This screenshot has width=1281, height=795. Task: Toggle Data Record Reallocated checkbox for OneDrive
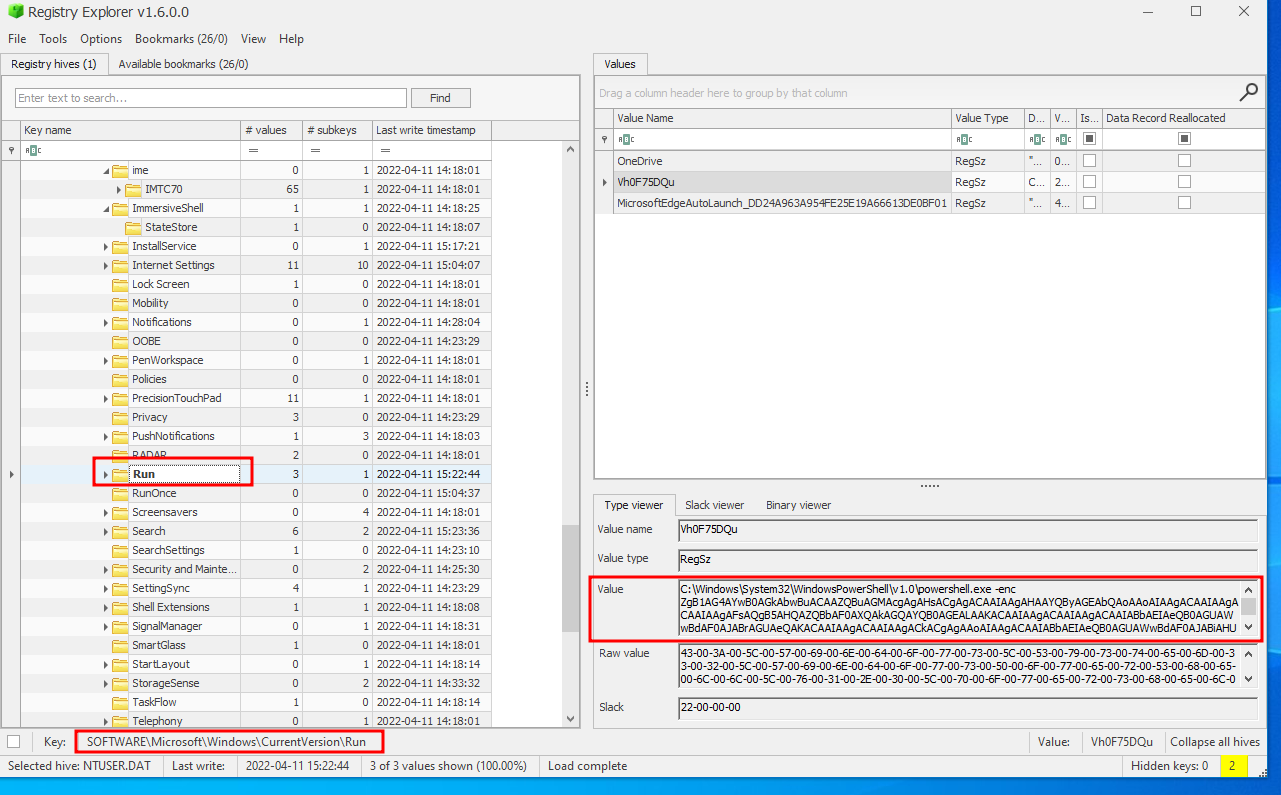point(1184,161)
